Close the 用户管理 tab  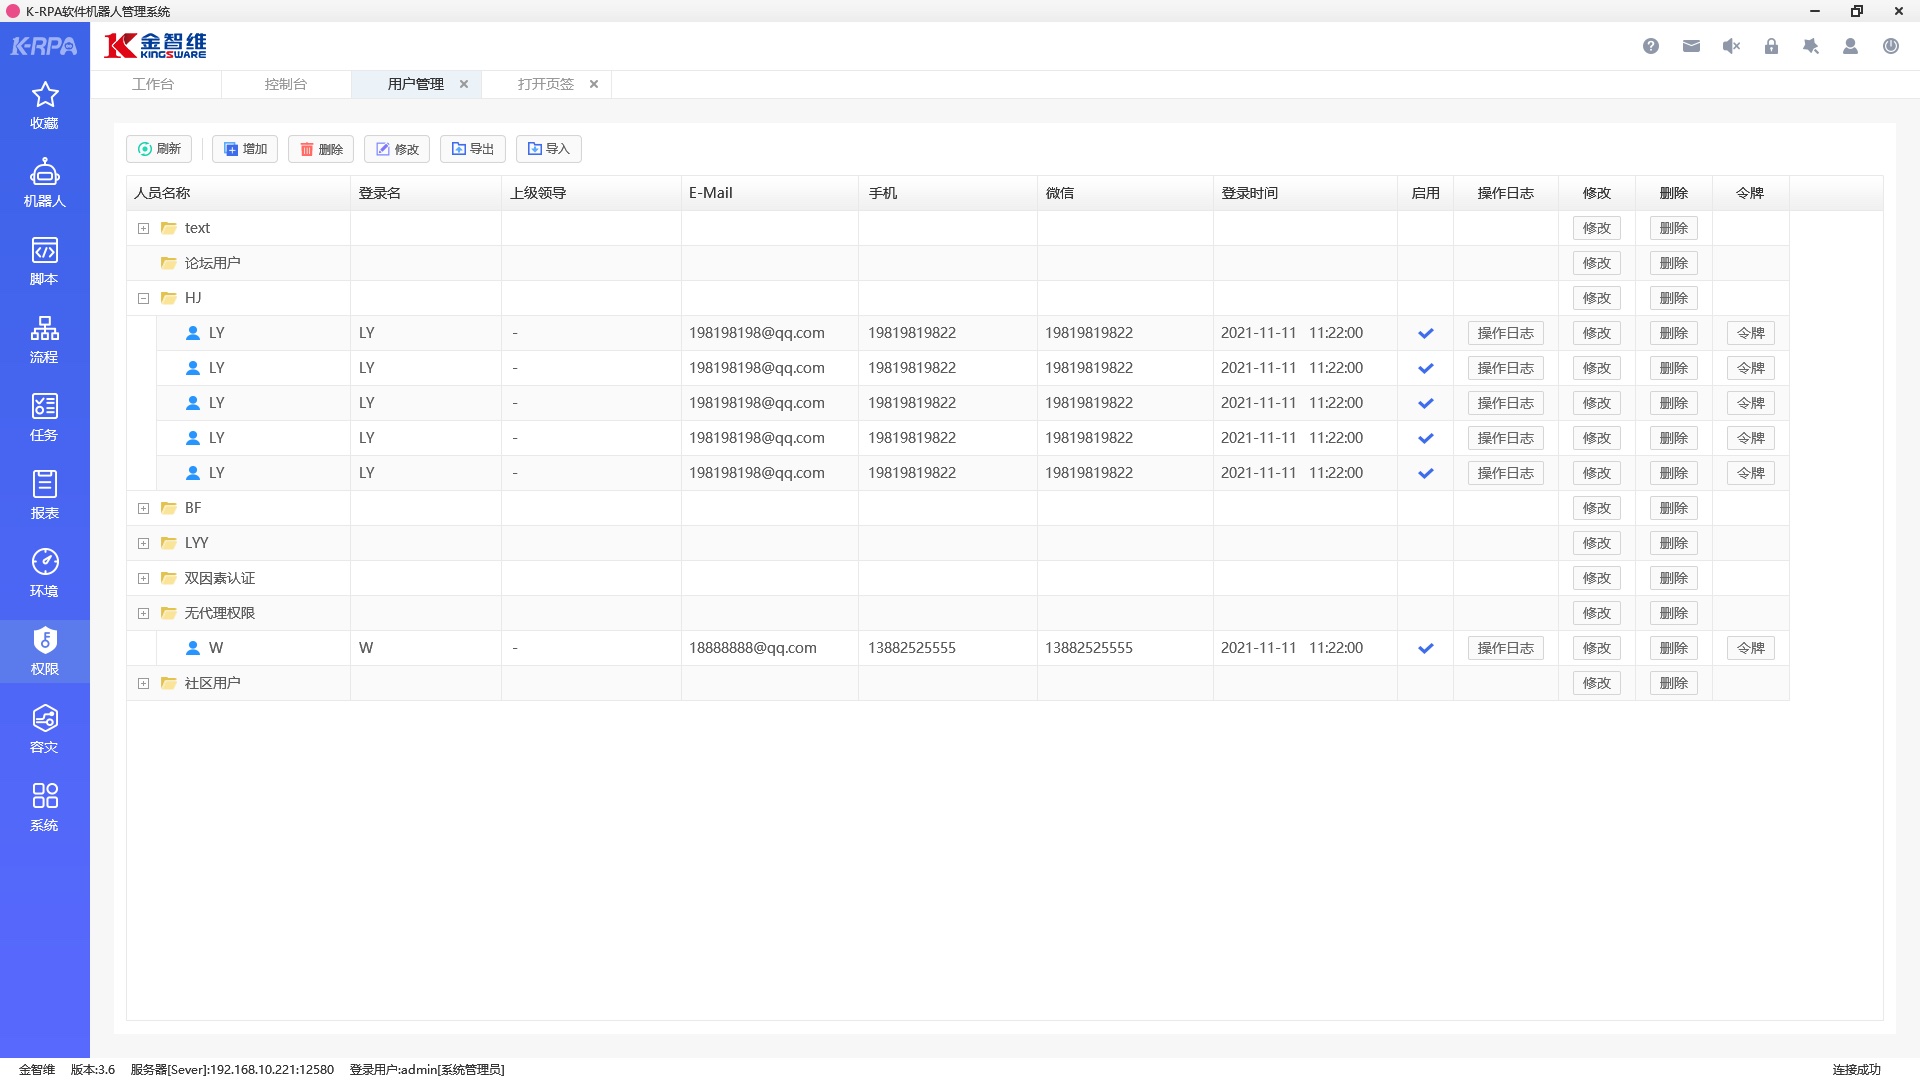(464, 84)
